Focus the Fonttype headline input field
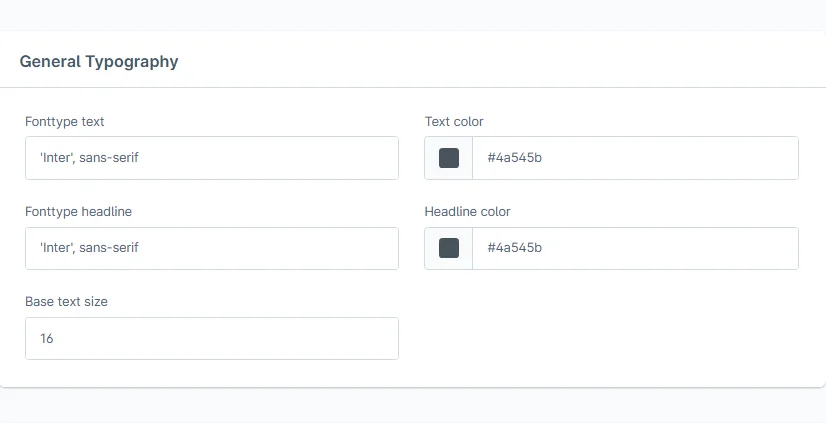The width and height of the screenshot is (826, 423). click(211, 248)
